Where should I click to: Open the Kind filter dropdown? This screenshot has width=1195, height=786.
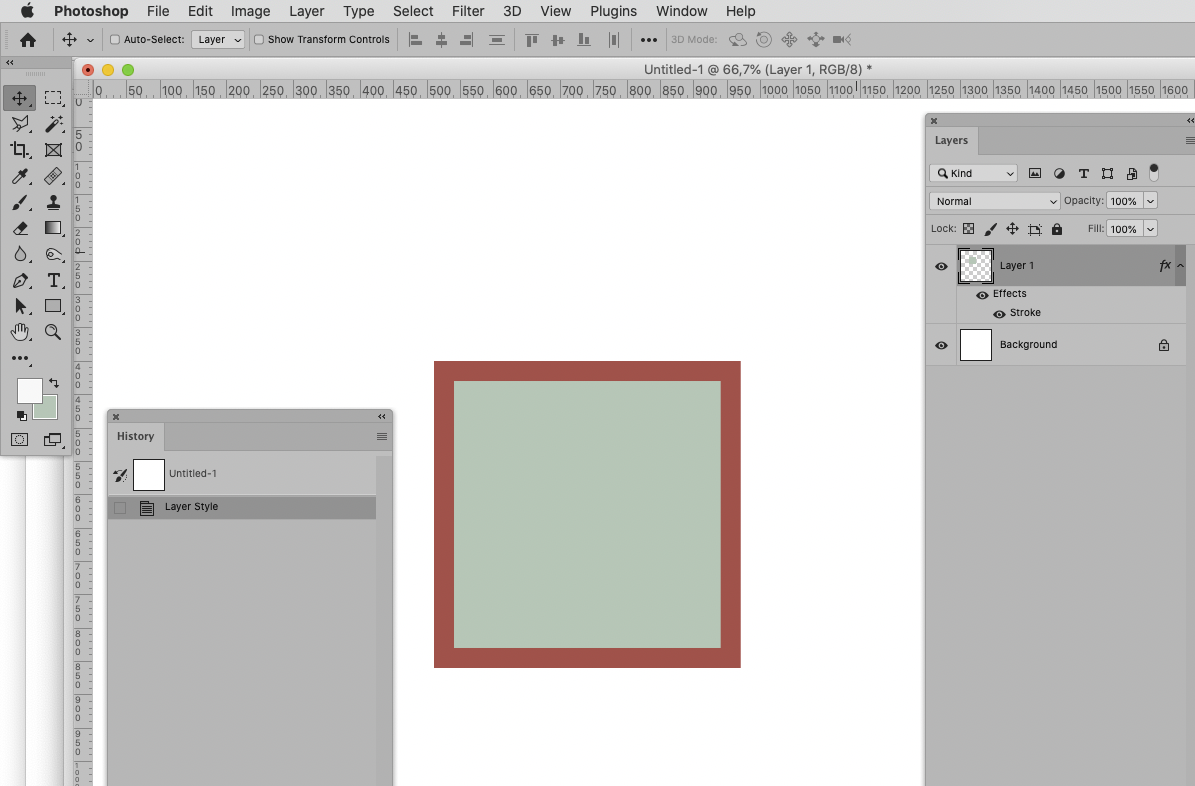tap(972, 172)
